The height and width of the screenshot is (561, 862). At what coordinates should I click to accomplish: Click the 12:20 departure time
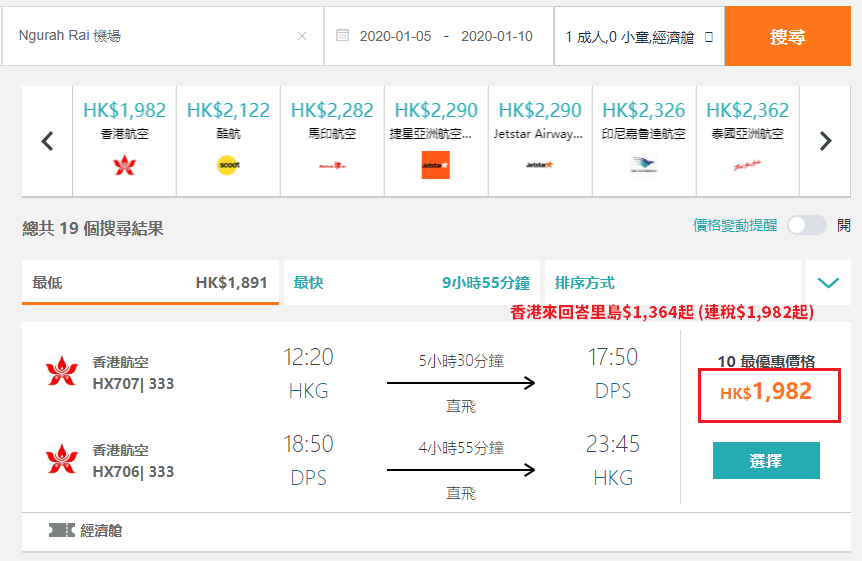308,358
